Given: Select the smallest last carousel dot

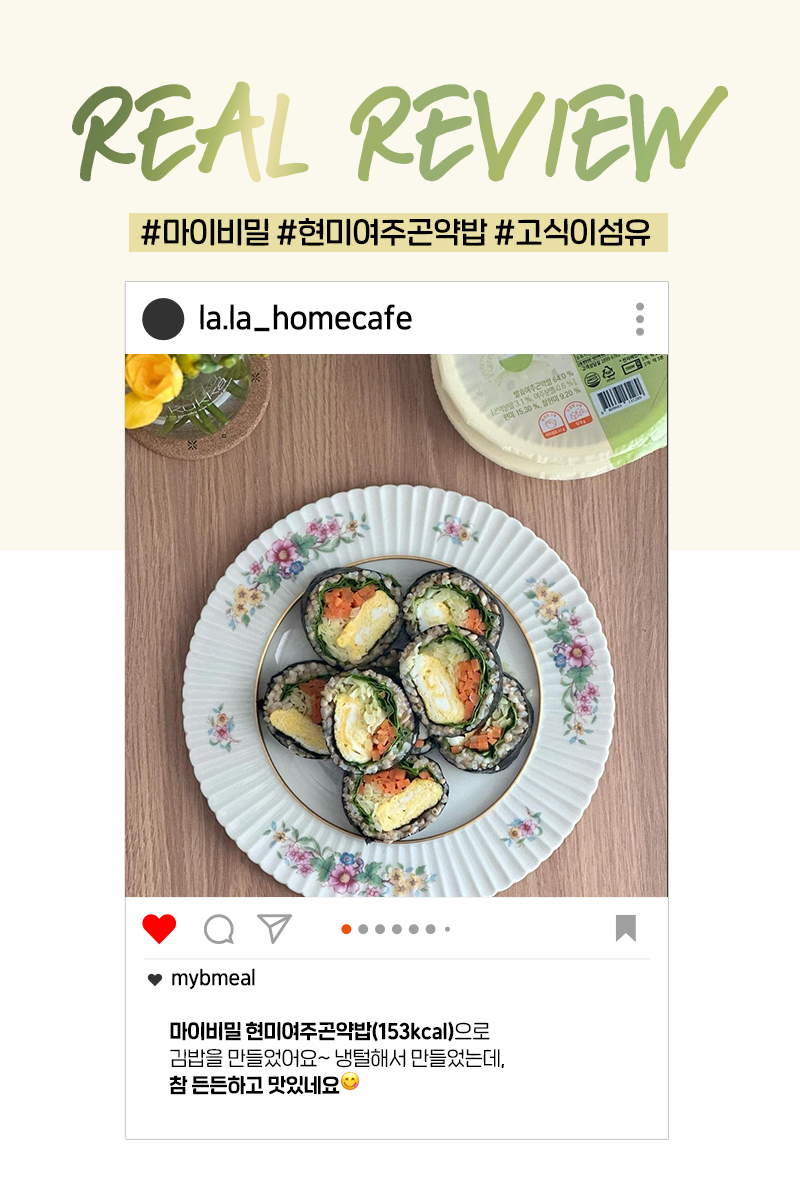Looking at the screenshot, I should coord(447,929).
